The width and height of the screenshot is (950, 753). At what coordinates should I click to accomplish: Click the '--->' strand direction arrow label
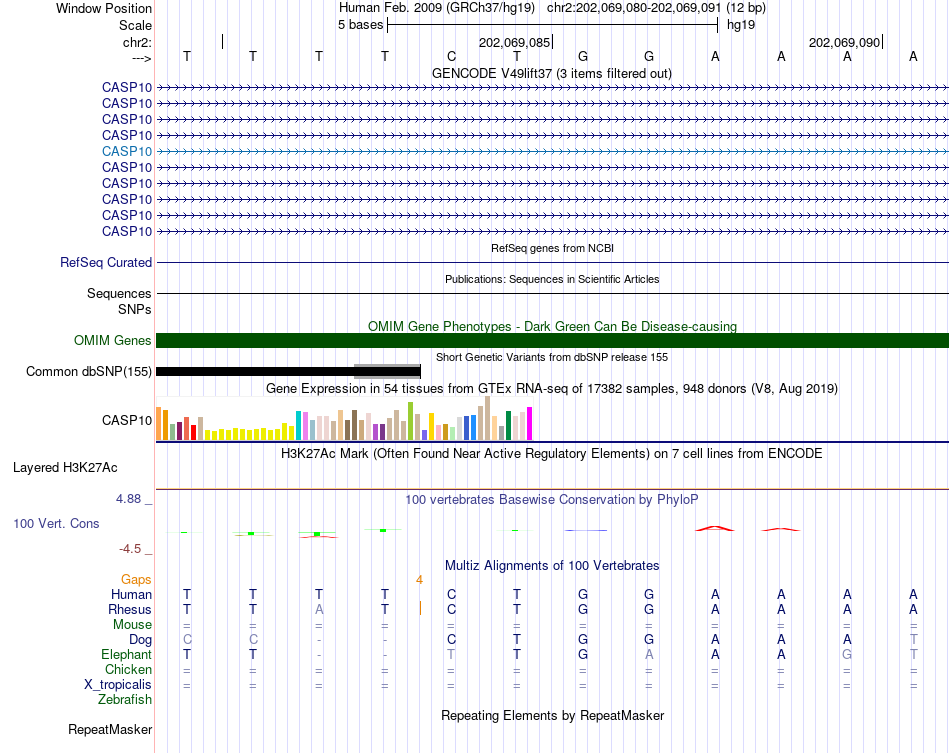(141, 58)
